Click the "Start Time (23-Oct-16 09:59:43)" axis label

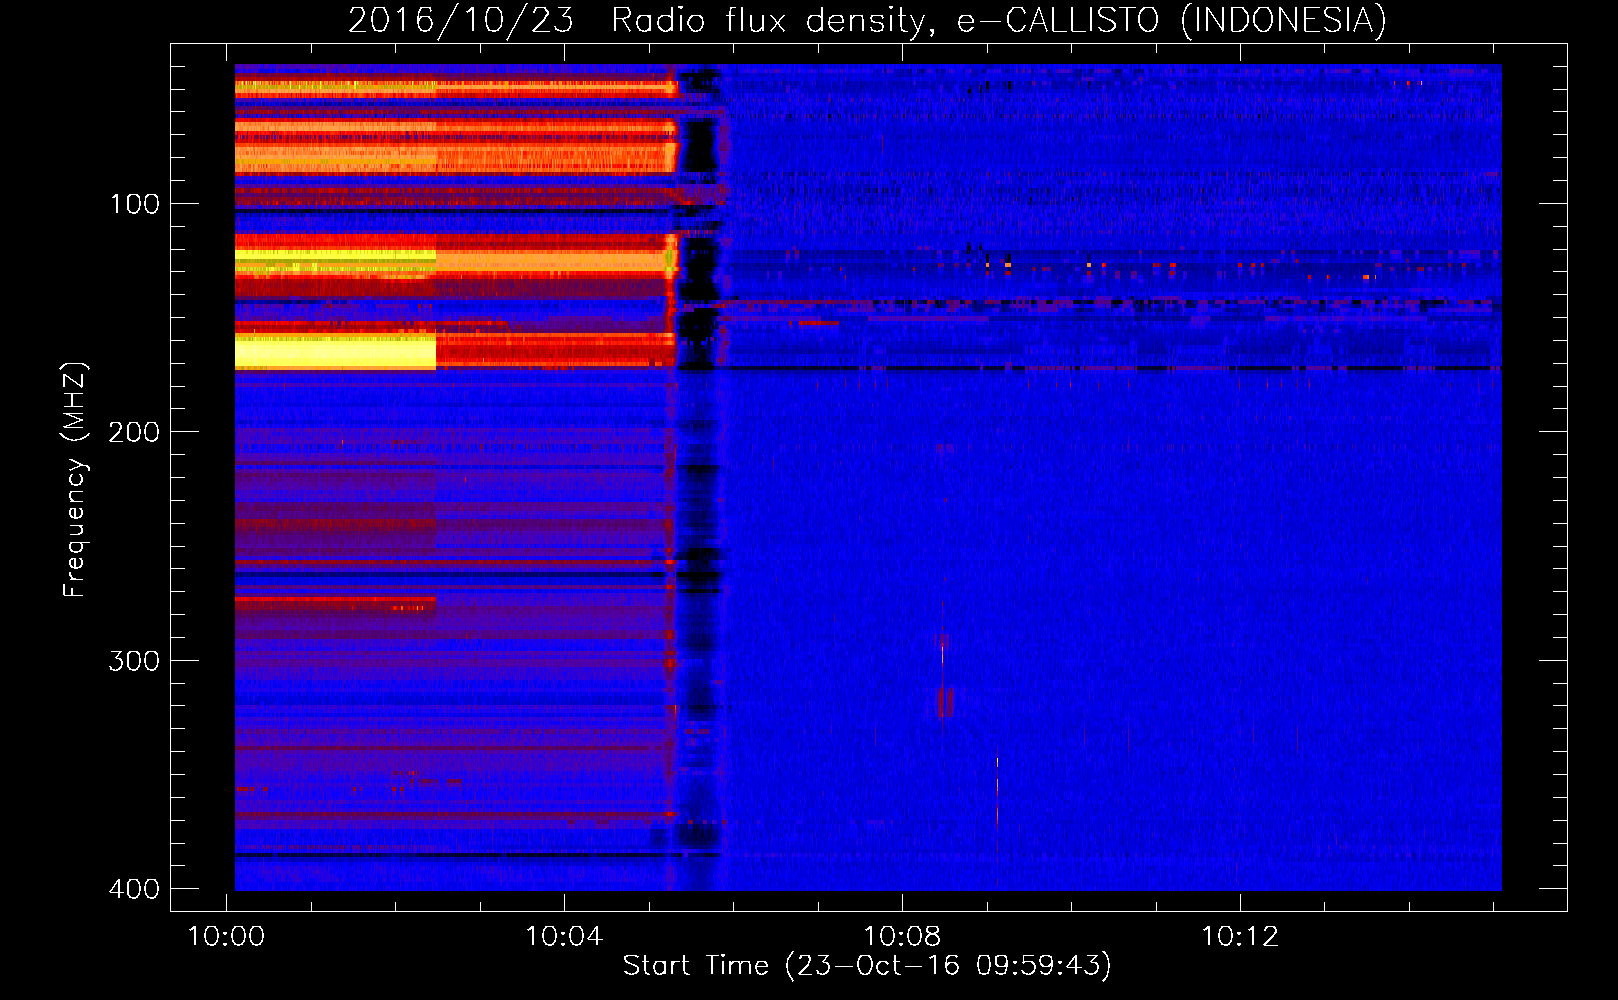[867, 966]
